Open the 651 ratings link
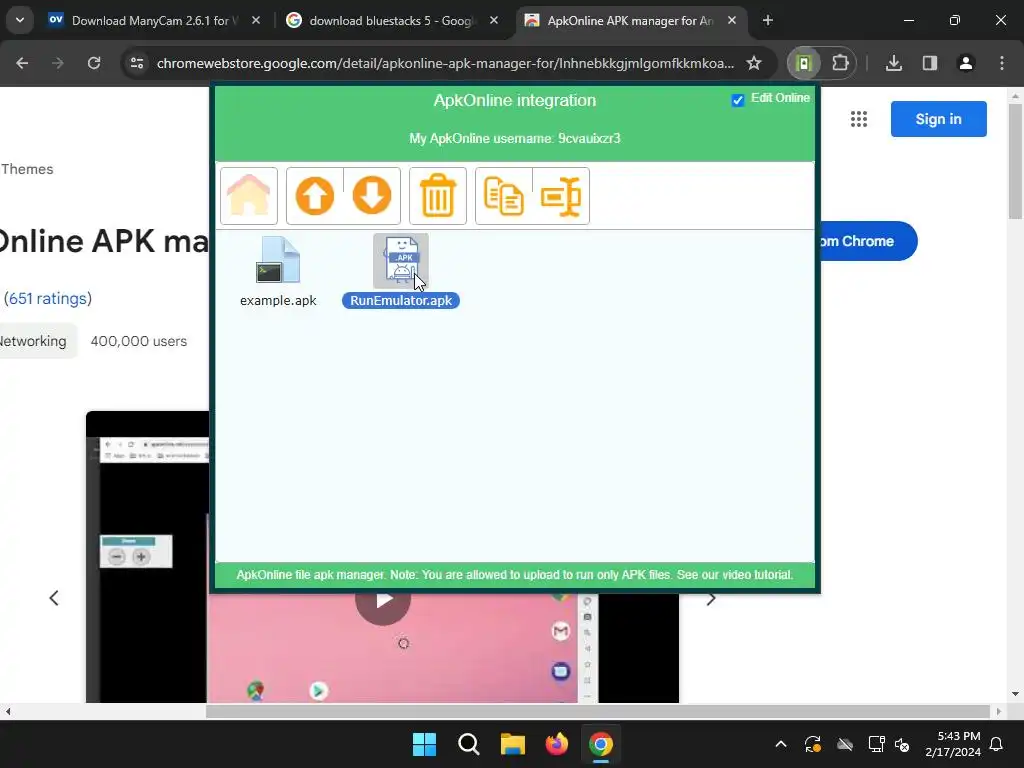This screenshot has height=768, width=1024. (48, 298)
